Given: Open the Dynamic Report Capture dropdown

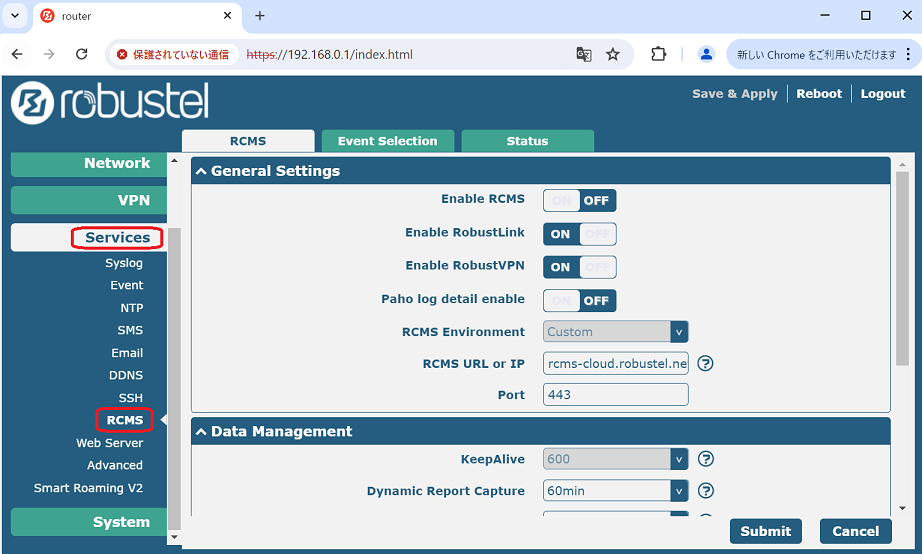Looking at the screenshot, I should click(x=616, y=490).
